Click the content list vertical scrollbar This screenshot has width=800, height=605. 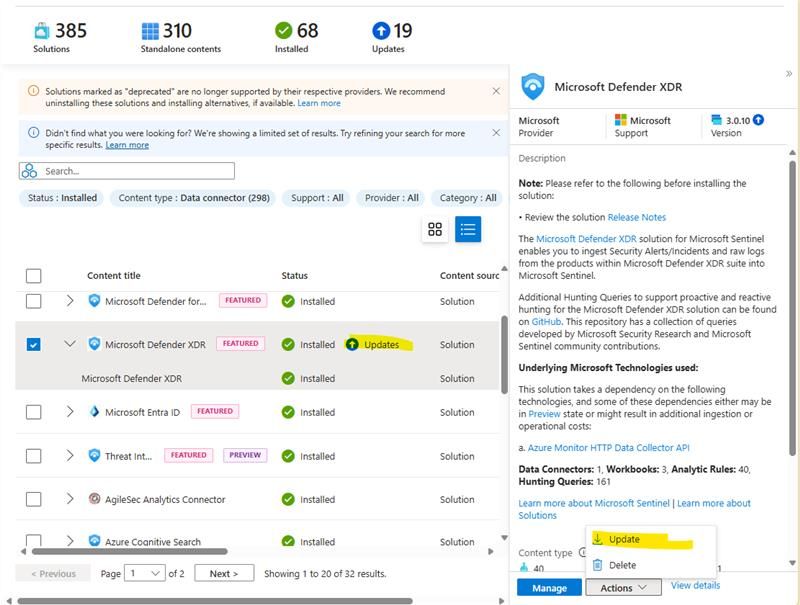click(x=504, y=355)
